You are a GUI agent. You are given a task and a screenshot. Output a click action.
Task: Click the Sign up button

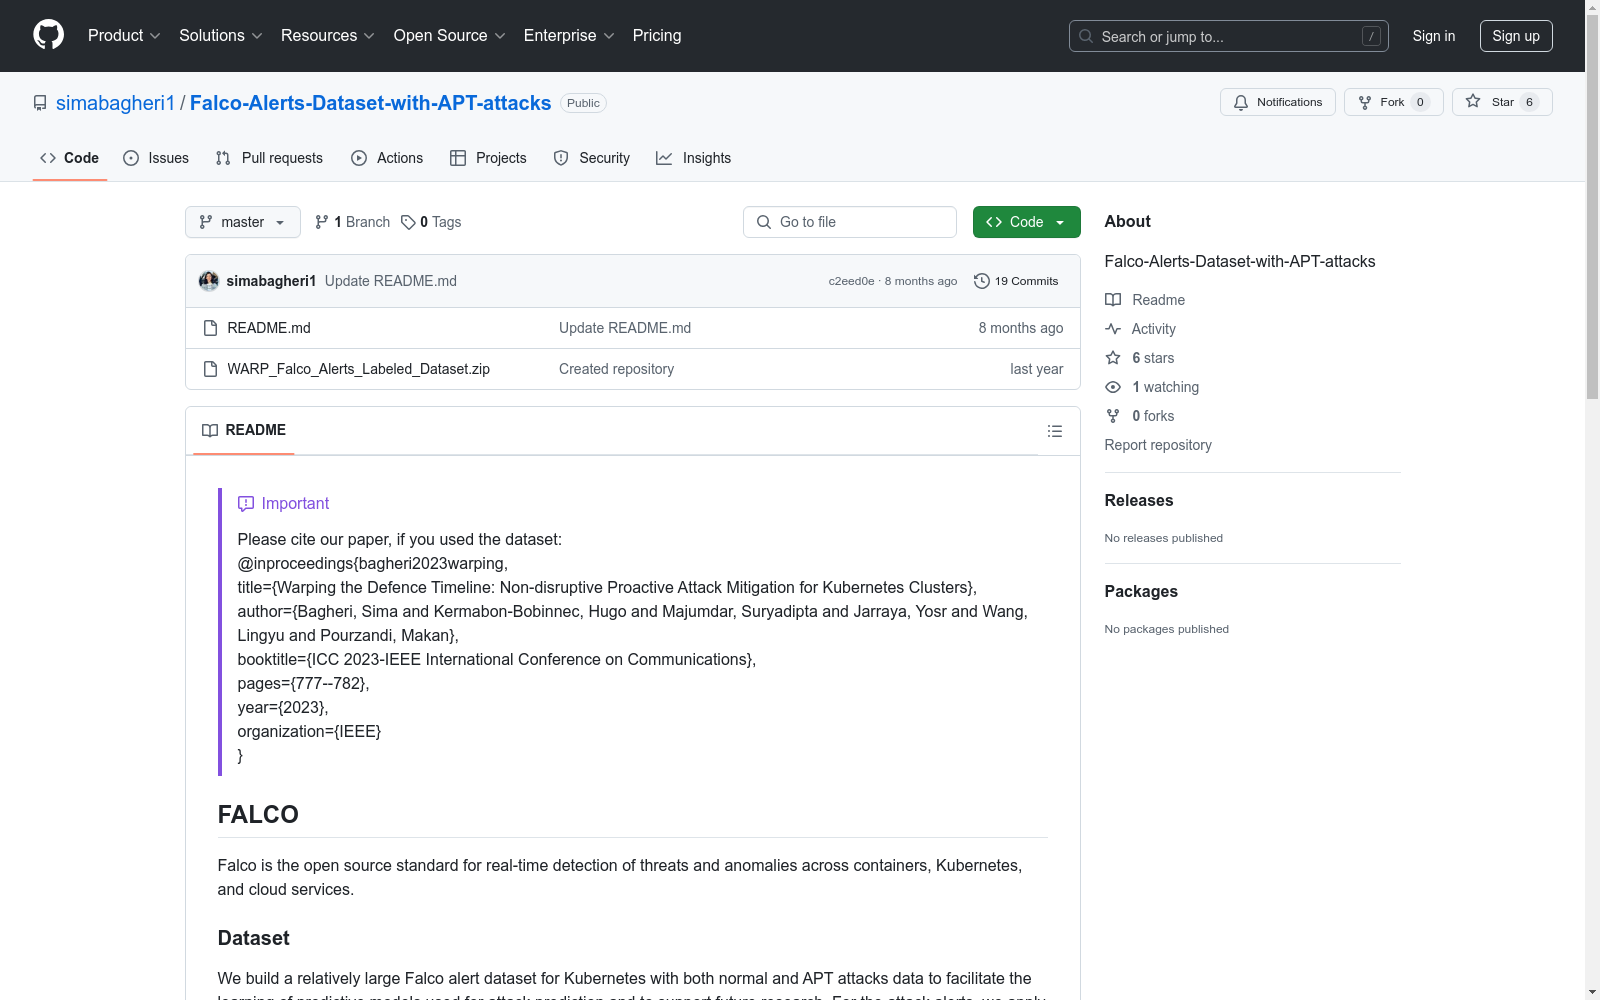coord(1516,36)
